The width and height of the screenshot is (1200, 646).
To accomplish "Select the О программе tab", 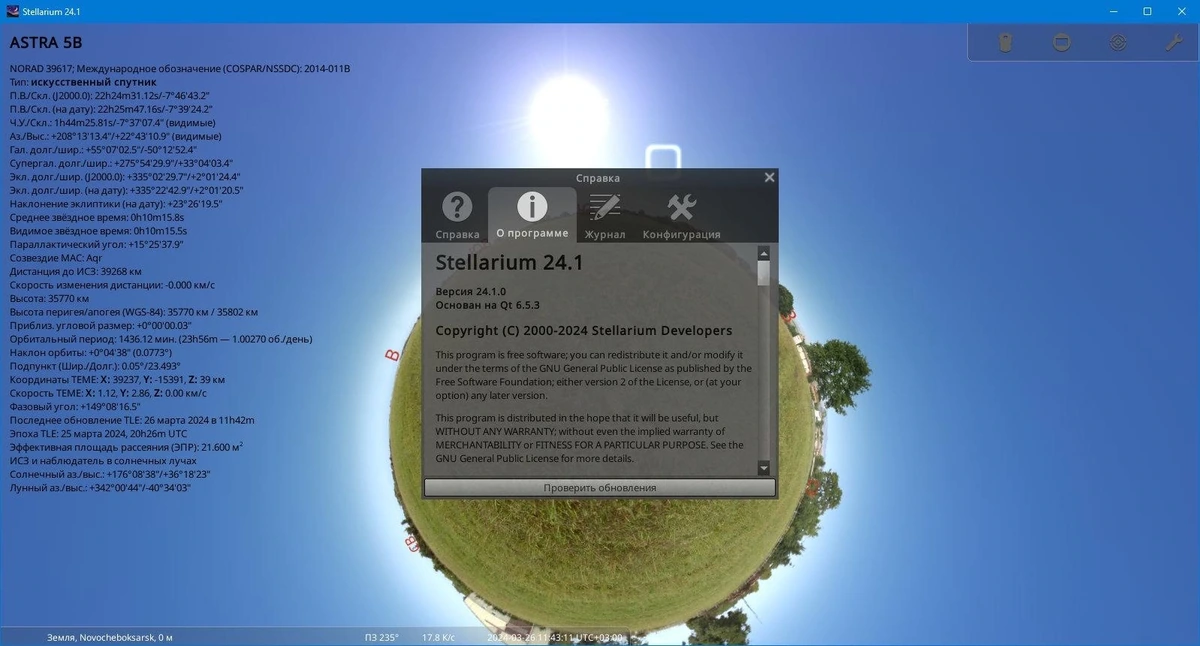I will (x=532, y=216).
